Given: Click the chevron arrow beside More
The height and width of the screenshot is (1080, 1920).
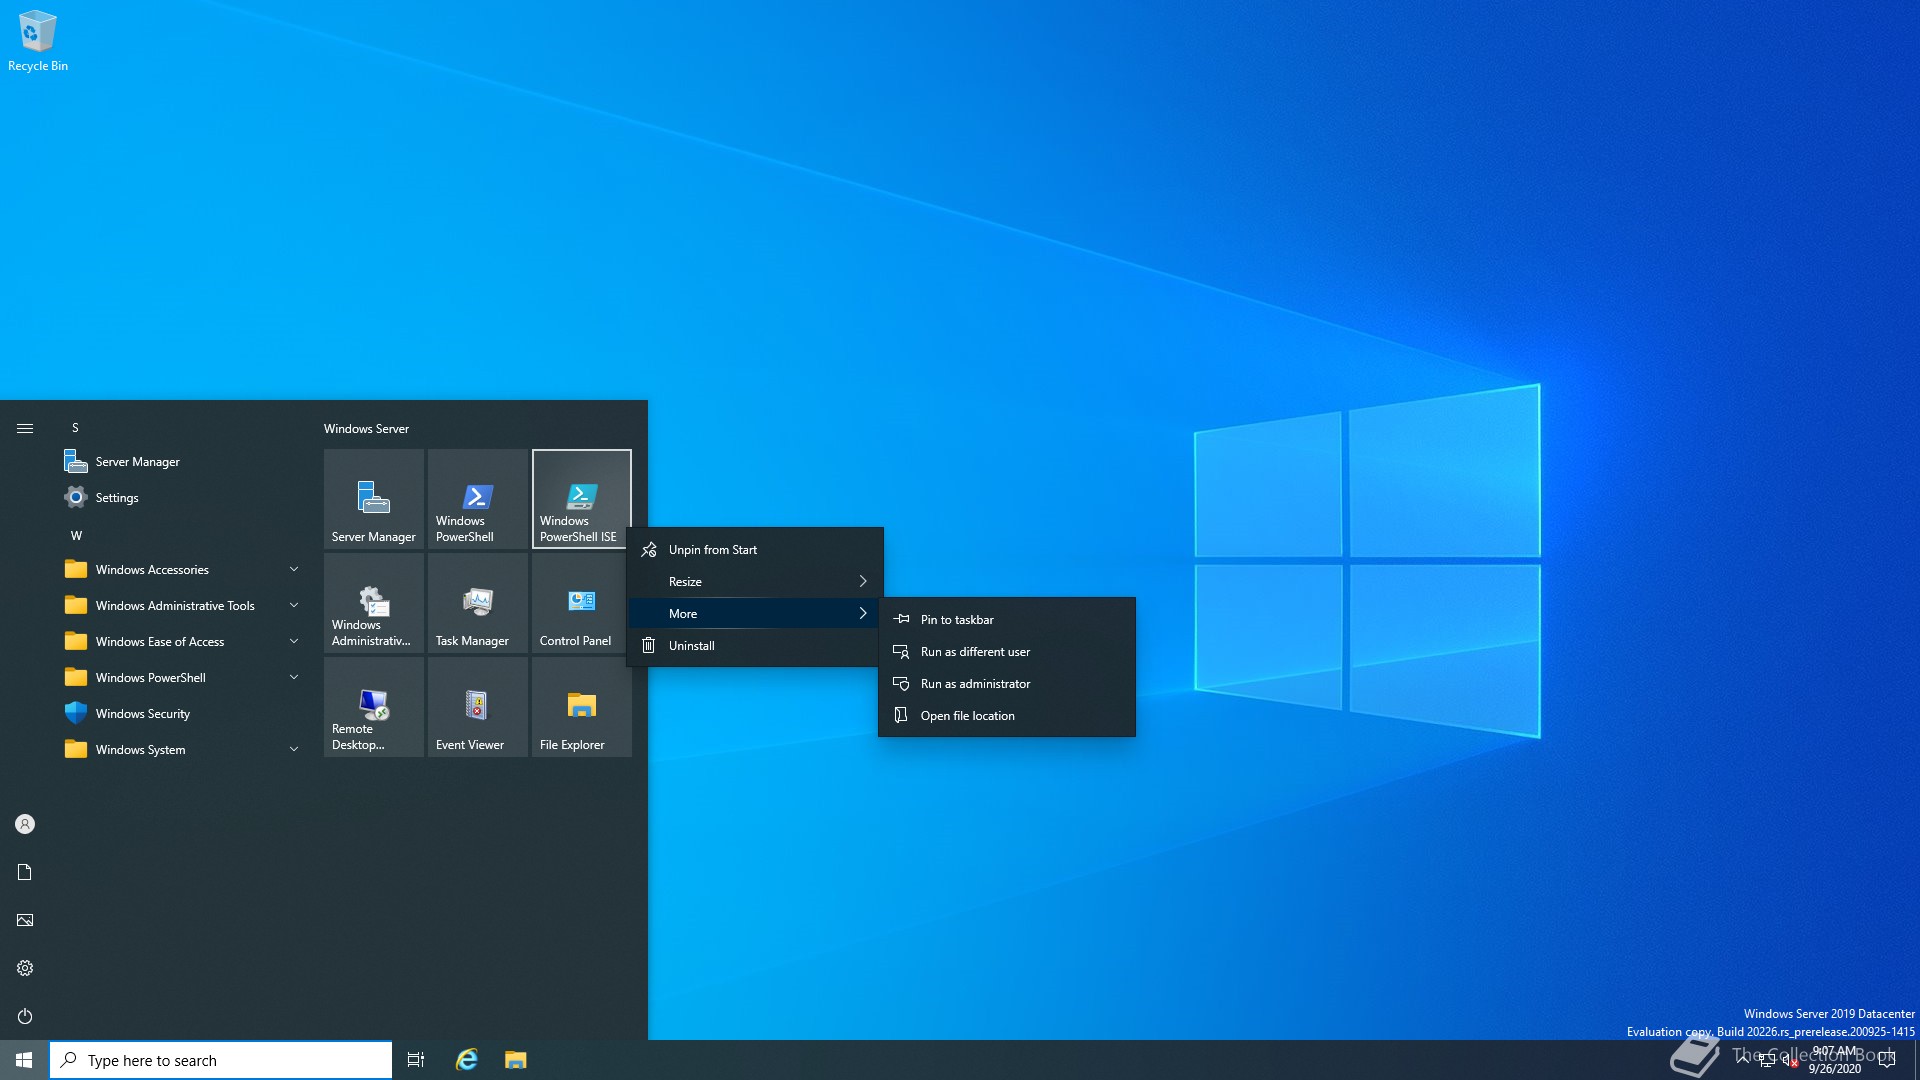Looking at the screenshot, I should 863,613.
